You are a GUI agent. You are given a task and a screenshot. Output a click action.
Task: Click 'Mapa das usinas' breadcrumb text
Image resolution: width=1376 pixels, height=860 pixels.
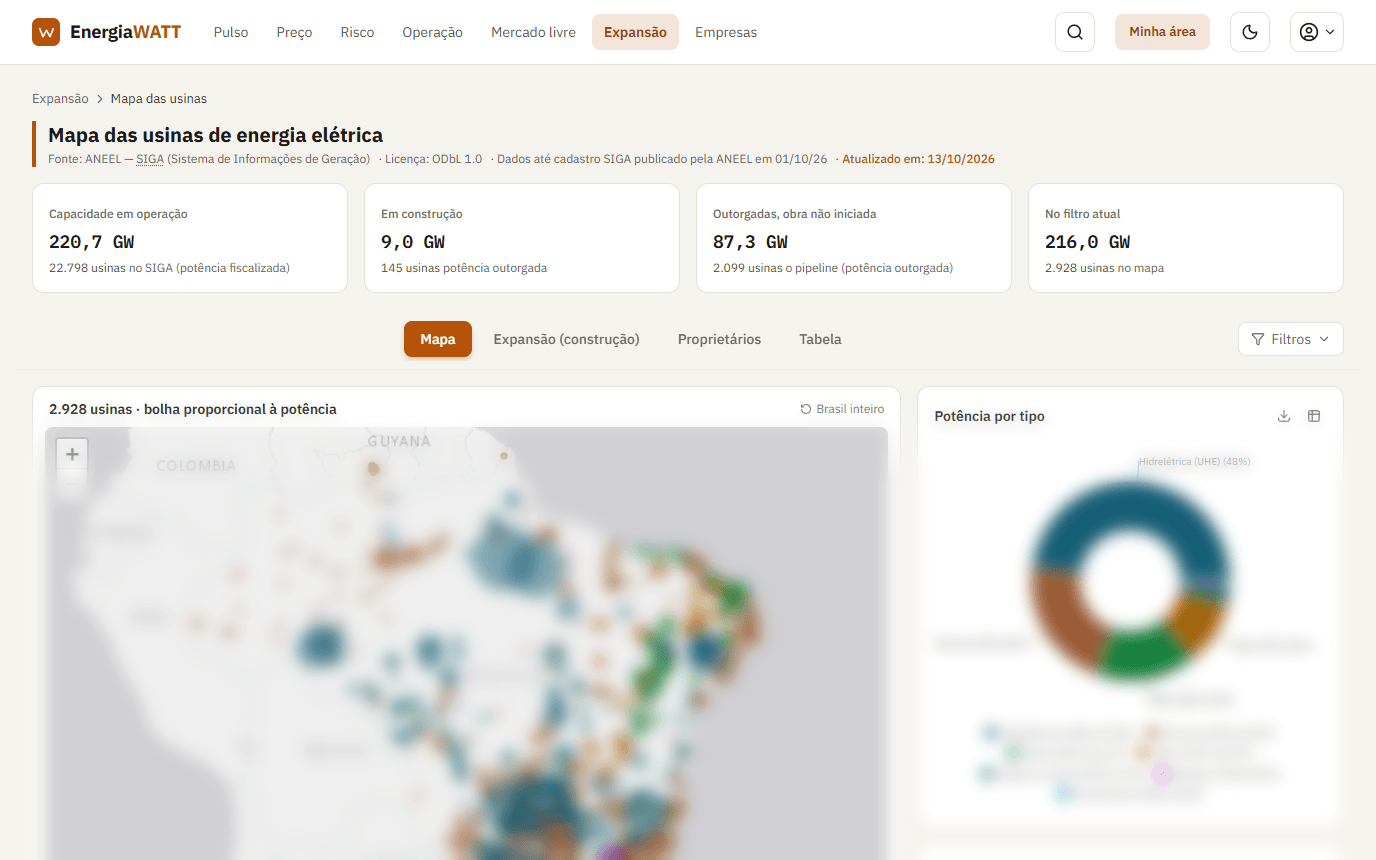(159, 99)
